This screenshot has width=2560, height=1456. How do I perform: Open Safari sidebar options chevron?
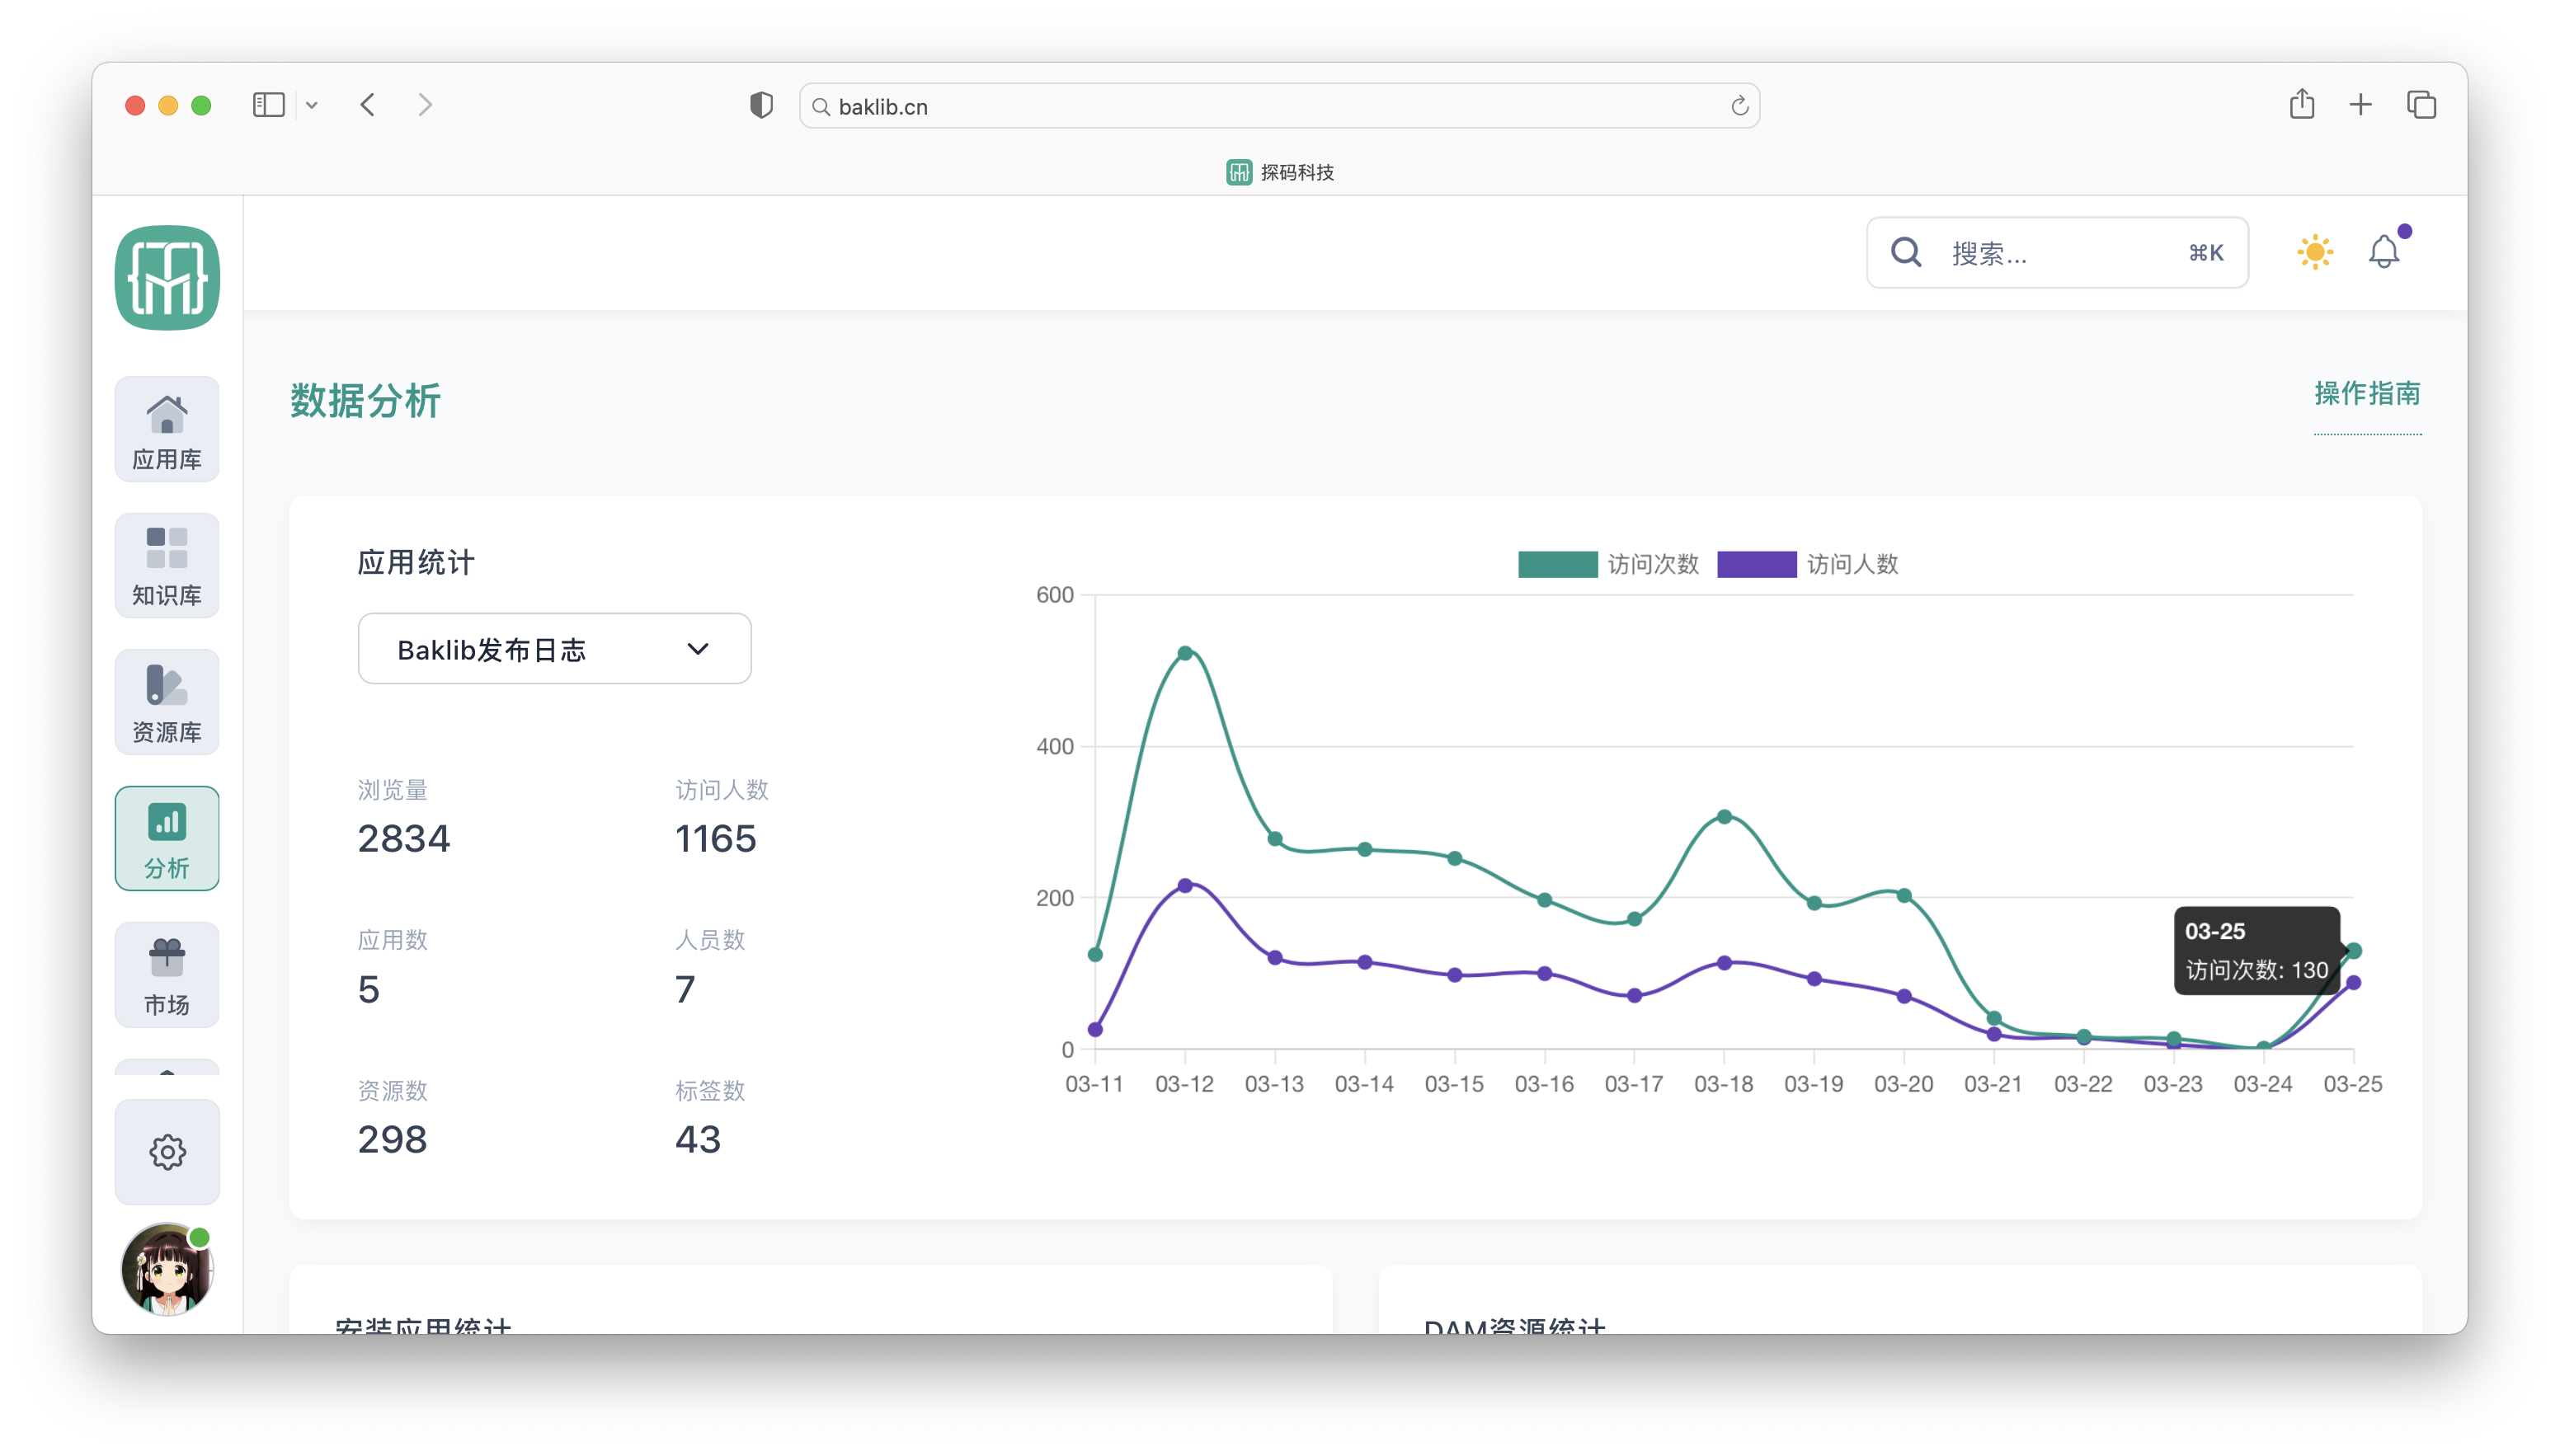(312, 105)
